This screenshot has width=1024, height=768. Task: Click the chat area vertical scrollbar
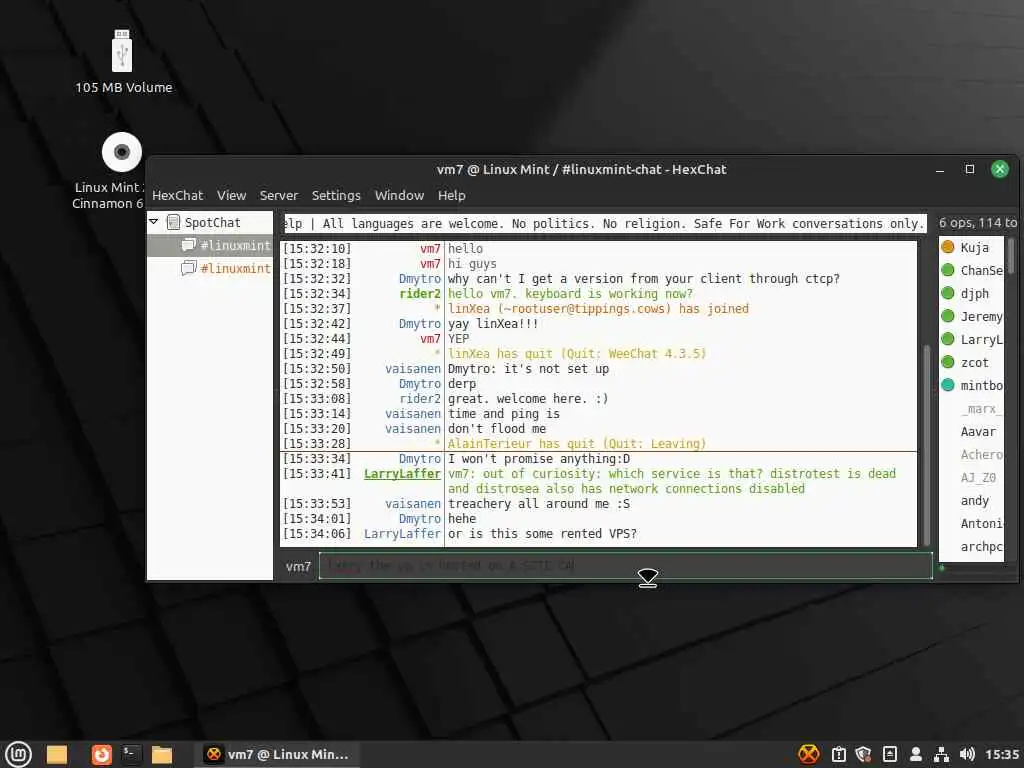(x=926, y=444)
